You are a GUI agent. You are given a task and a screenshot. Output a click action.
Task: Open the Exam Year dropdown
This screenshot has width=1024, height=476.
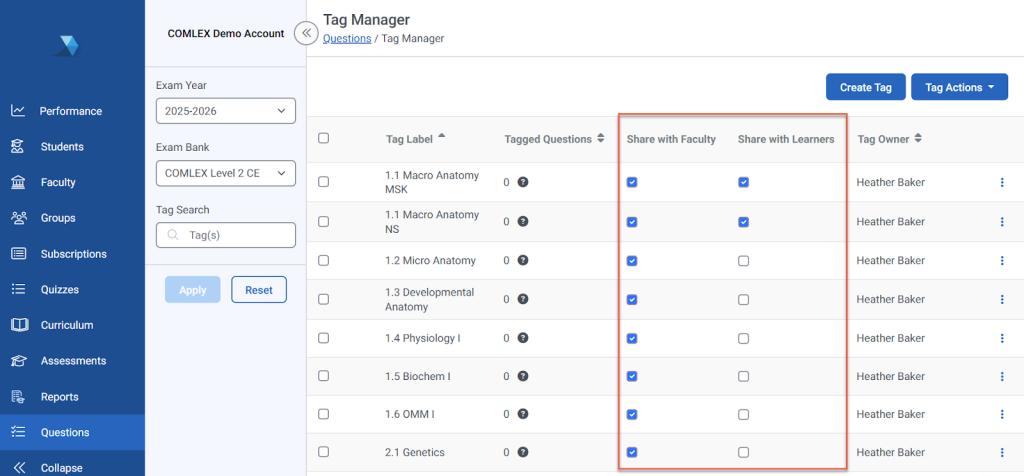(225, 110)
